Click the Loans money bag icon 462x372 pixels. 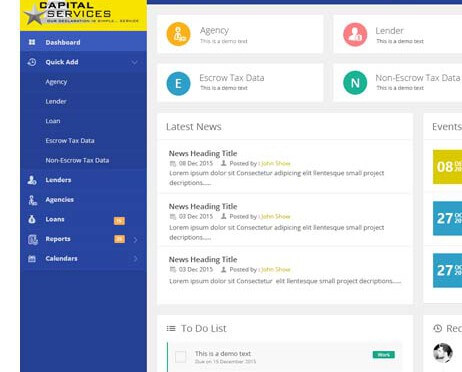click(32, 219)
